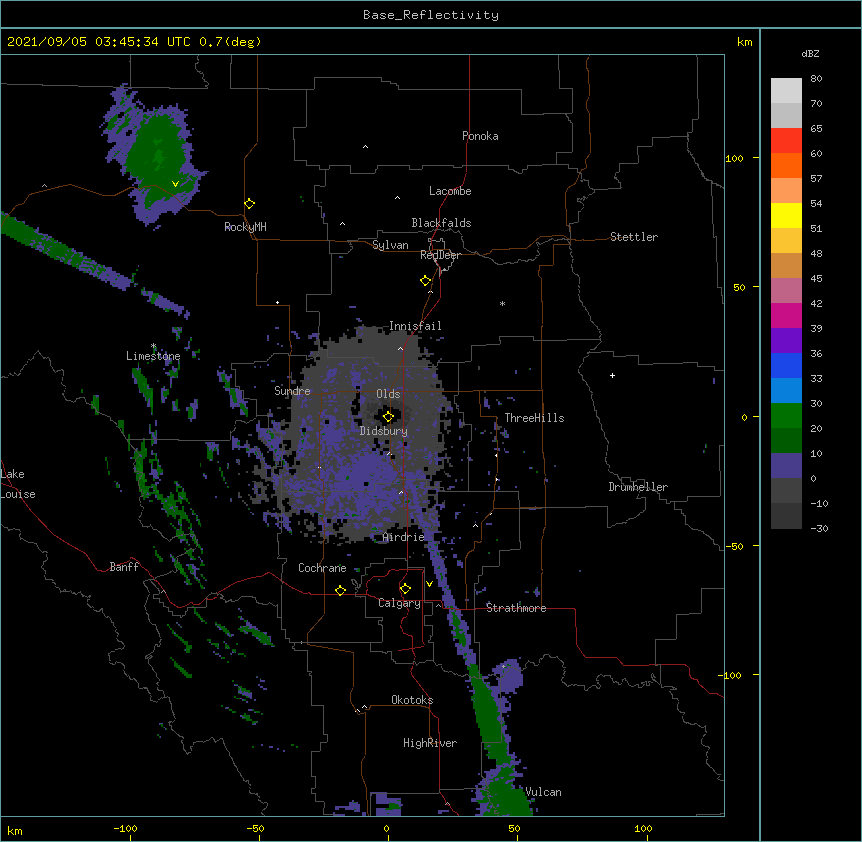Select the bright green swatch between 30 and 20 dBZ
The image size is (862, 842).
click(786, 416)
